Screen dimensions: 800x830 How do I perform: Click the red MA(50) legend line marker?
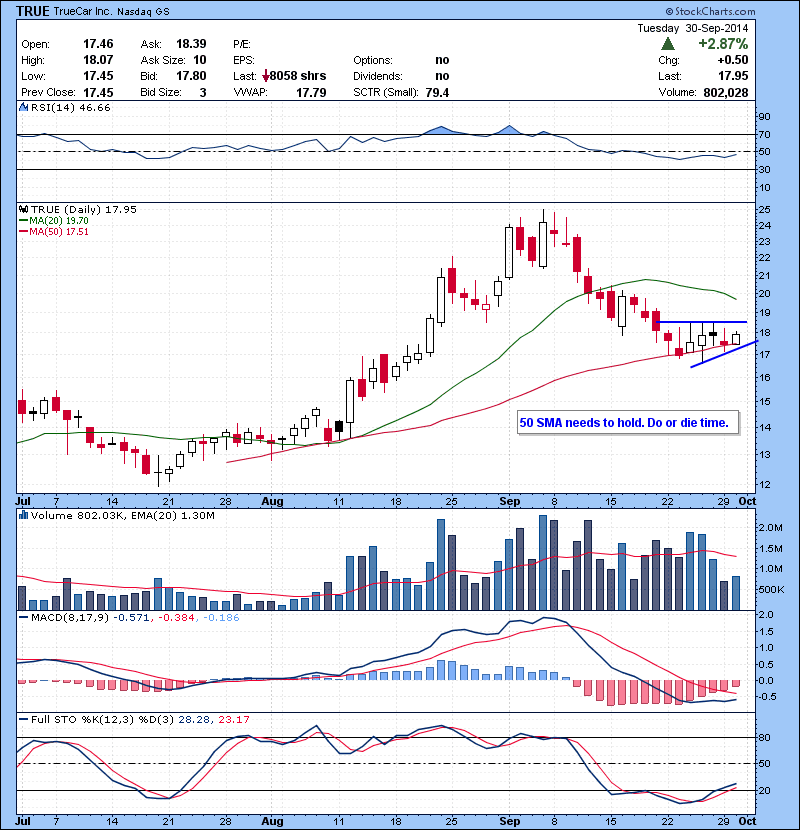point(24,232)
